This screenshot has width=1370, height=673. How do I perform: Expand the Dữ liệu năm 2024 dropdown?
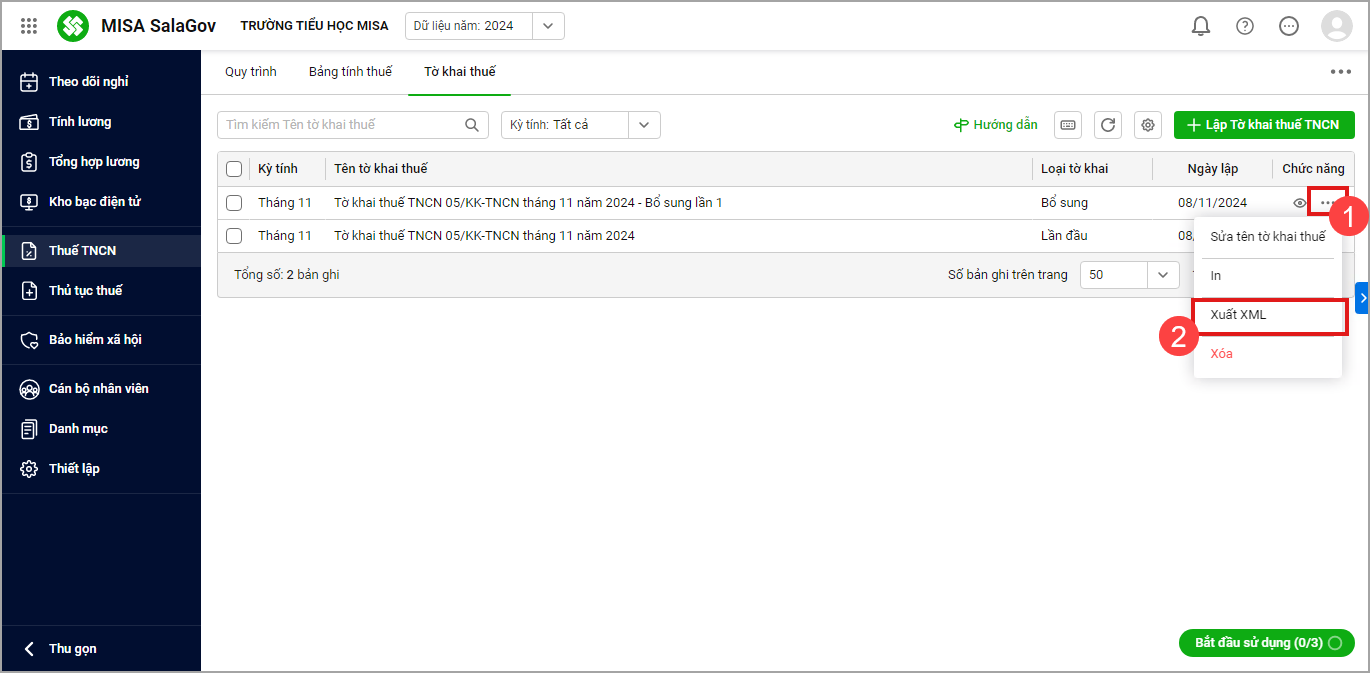[548, 26]
